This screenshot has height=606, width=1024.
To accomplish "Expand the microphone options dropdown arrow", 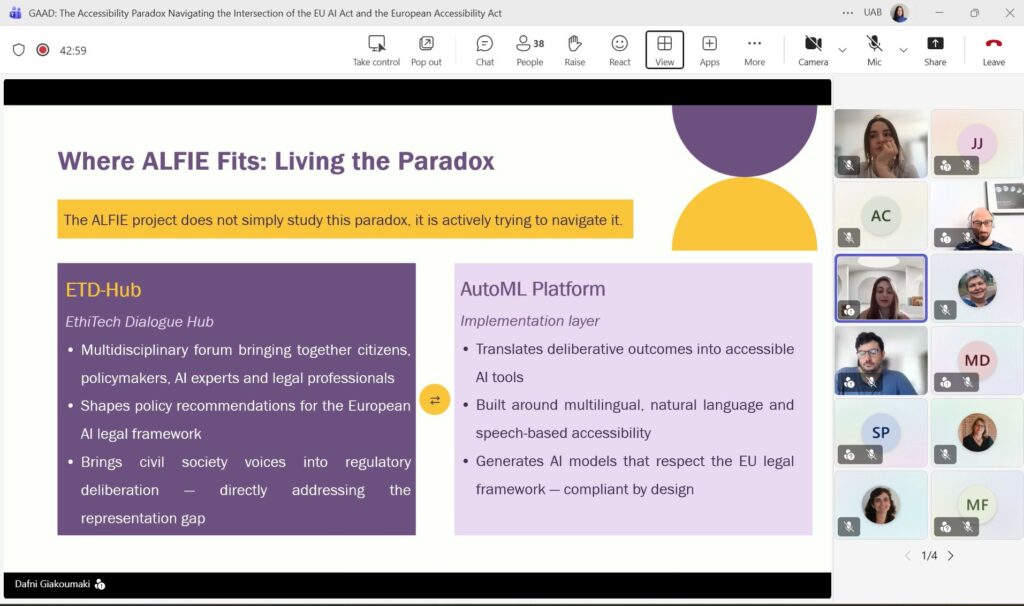I will (903, 50).
